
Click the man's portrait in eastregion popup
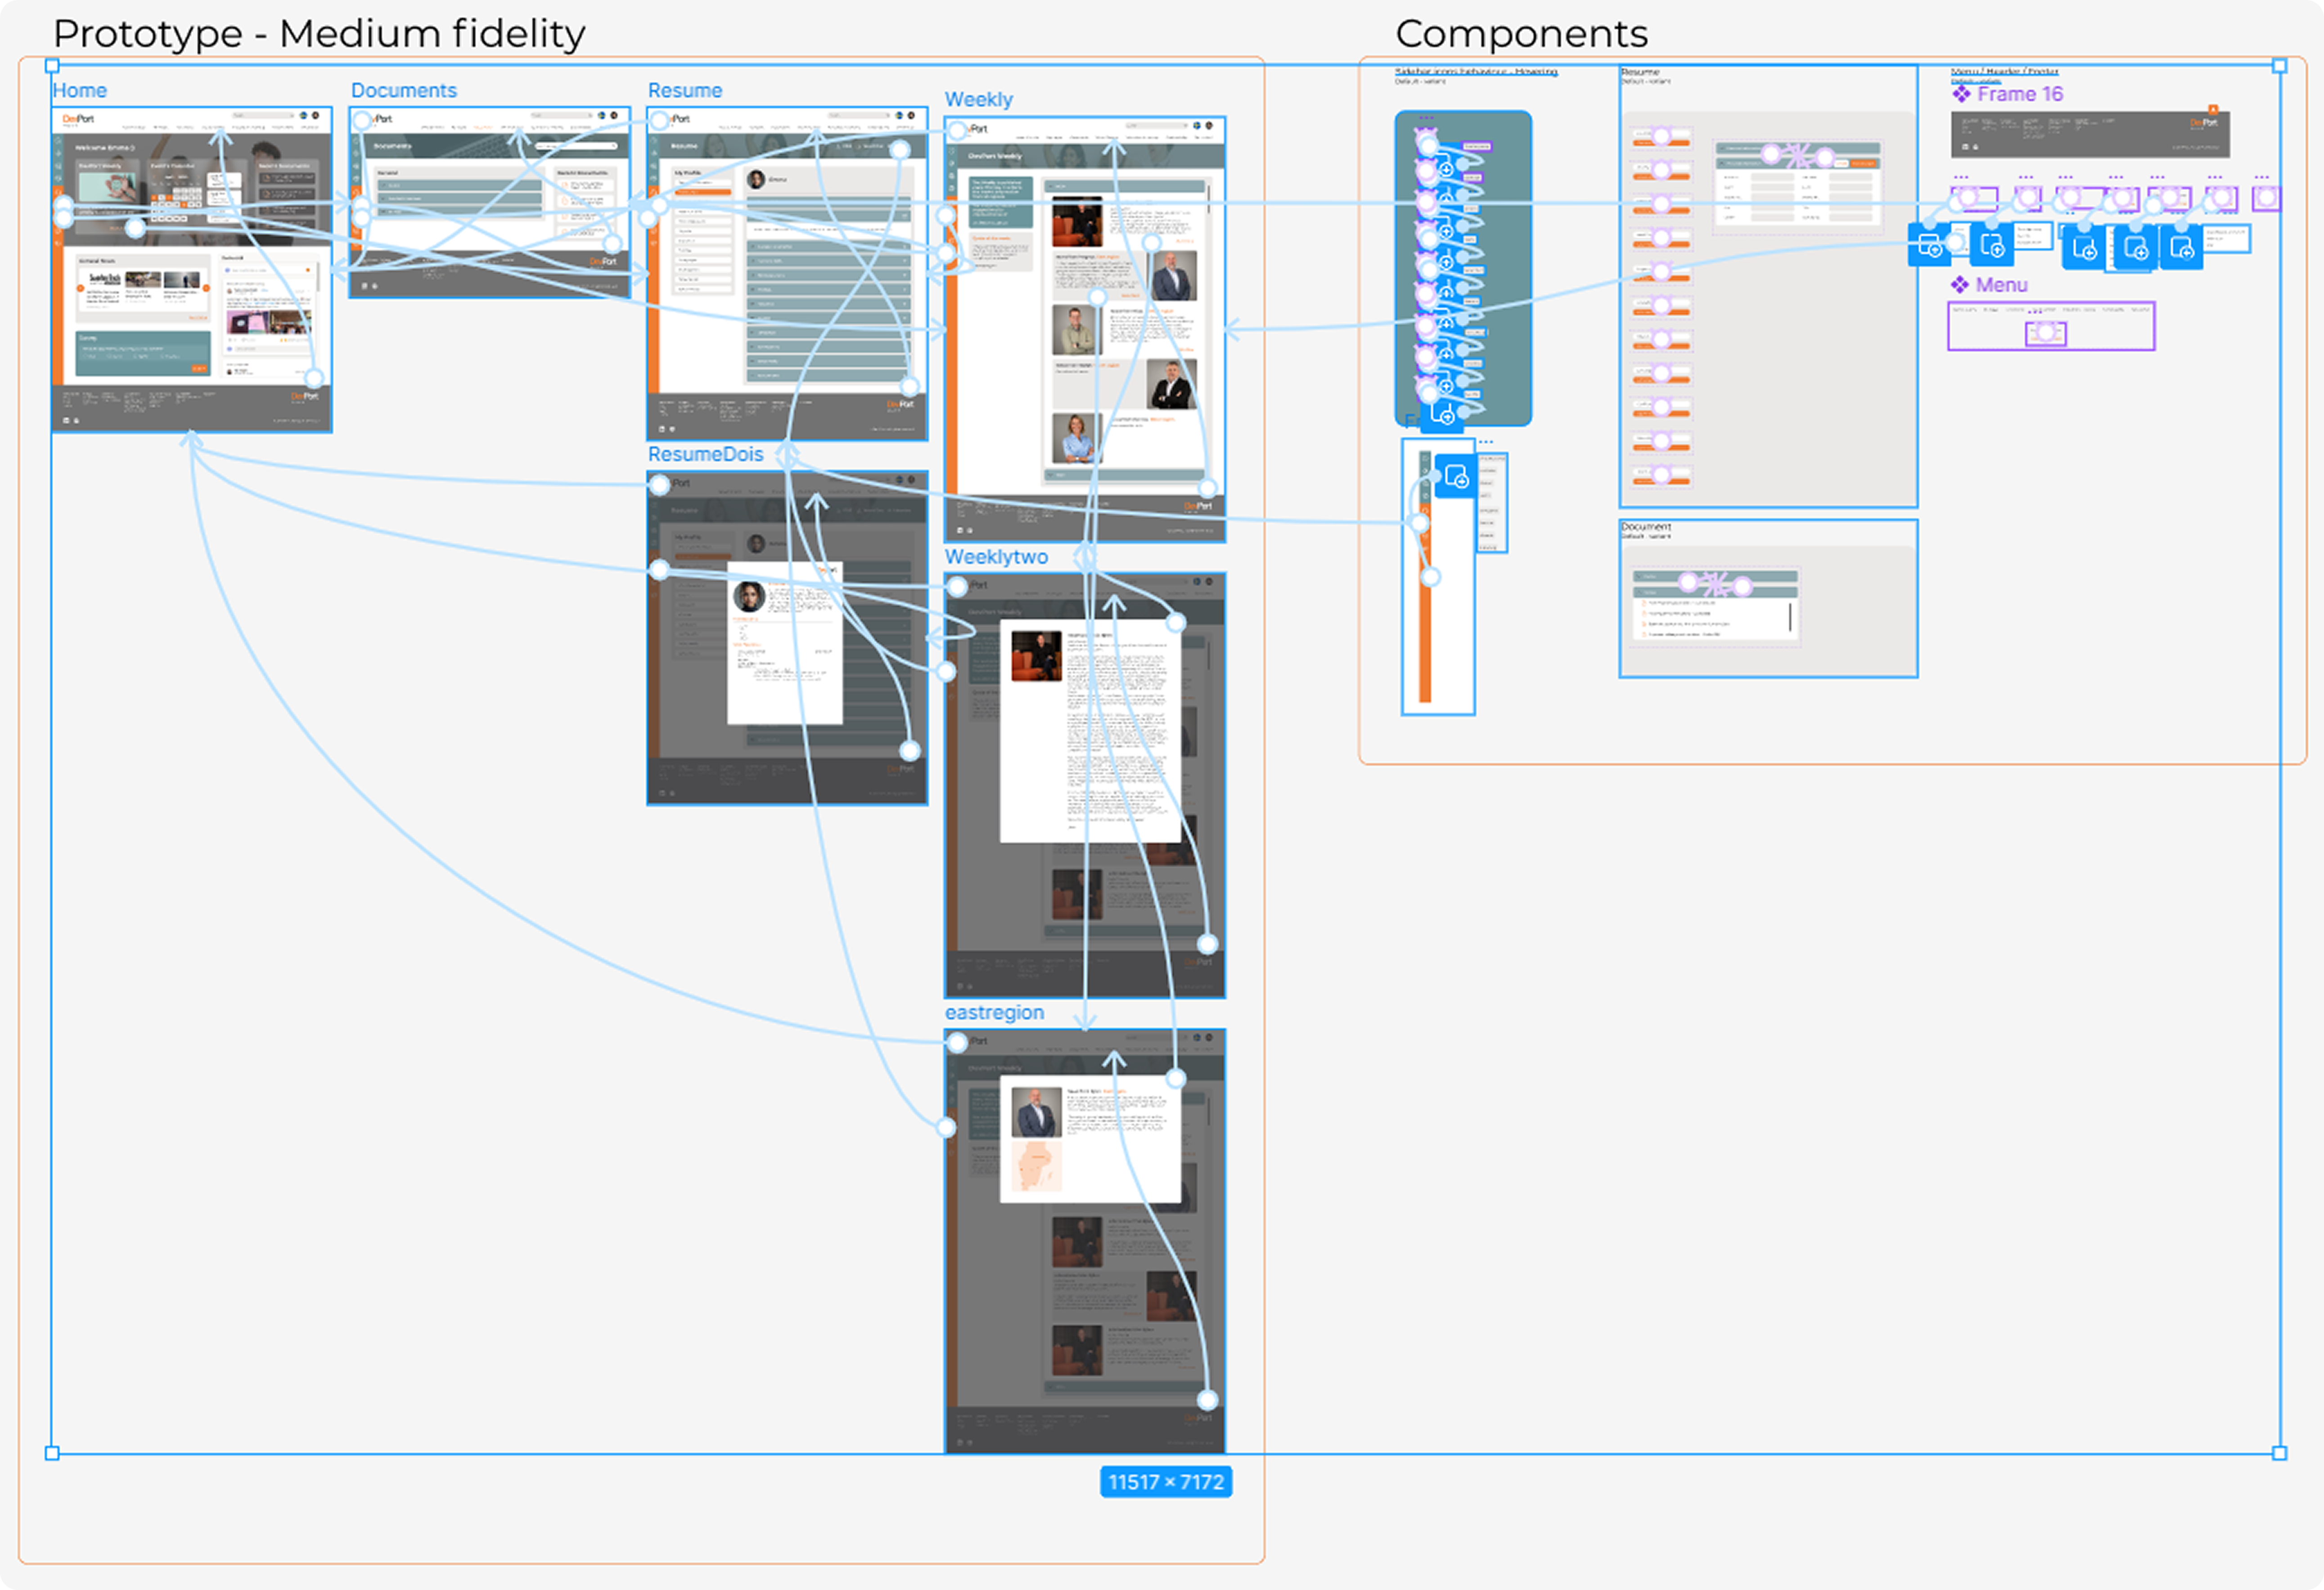[1036, 1112]
